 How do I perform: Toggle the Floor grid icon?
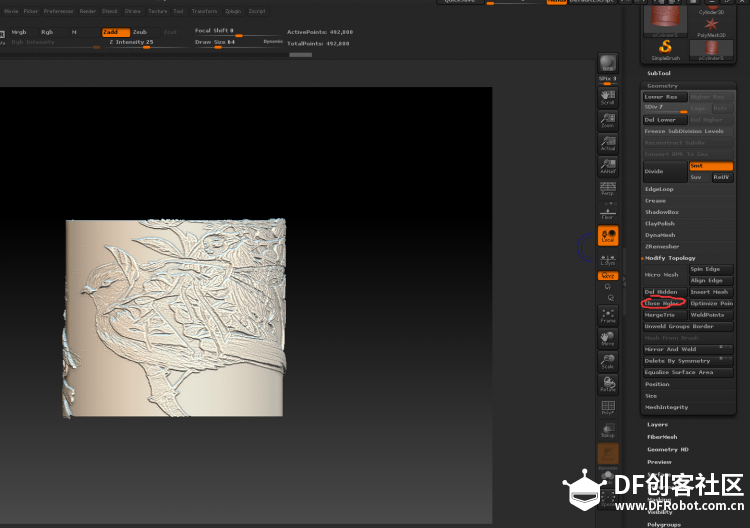tap(608, 212)
